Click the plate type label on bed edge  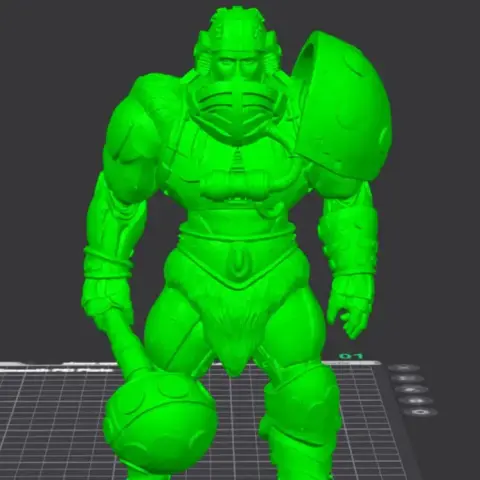[x=57, y=369]
